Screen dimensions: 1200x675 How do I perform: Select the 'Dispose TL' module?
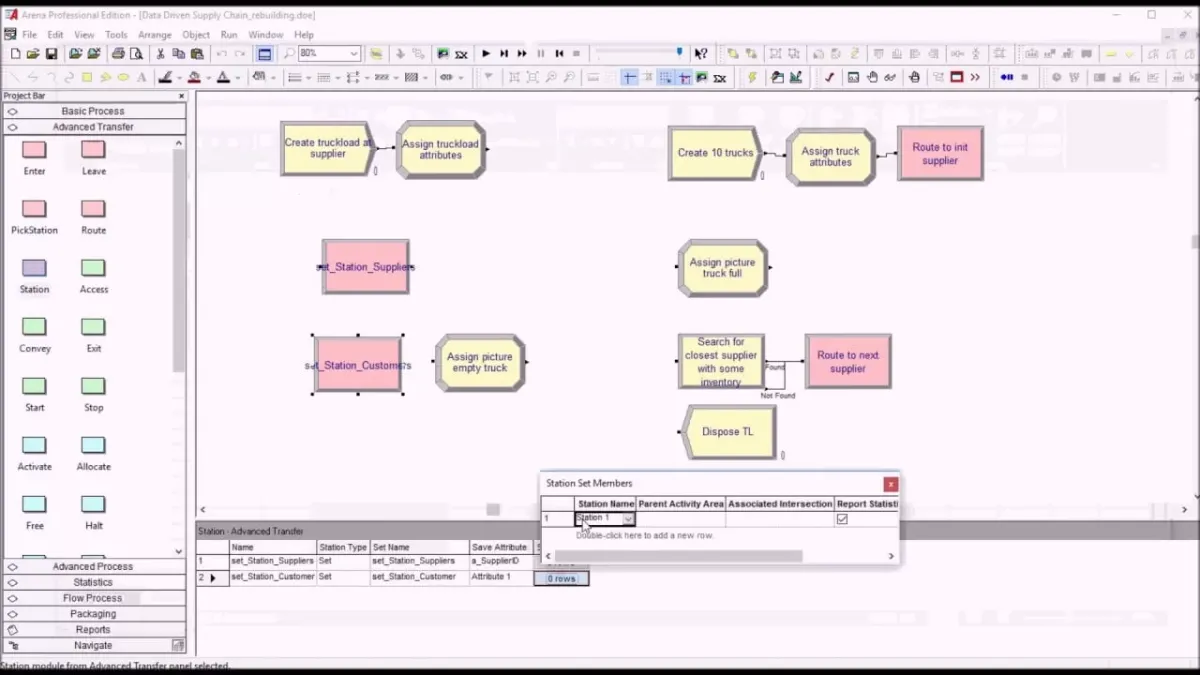[727, 432]
